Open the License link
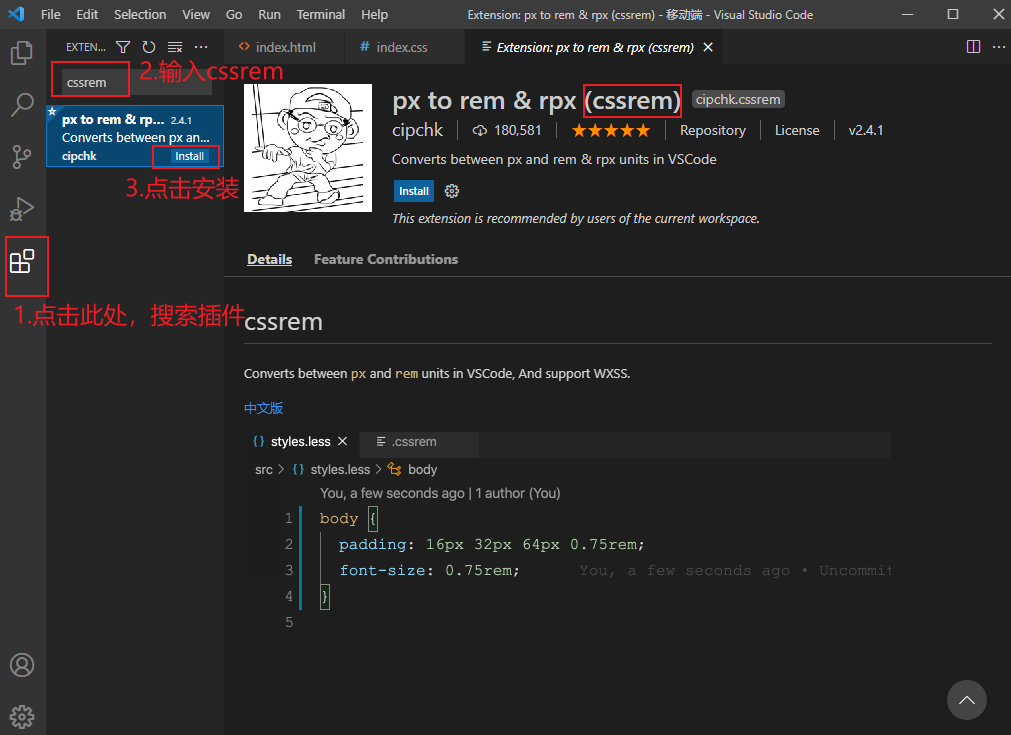This screenshot has width=1011, height=735. [797, 130]
